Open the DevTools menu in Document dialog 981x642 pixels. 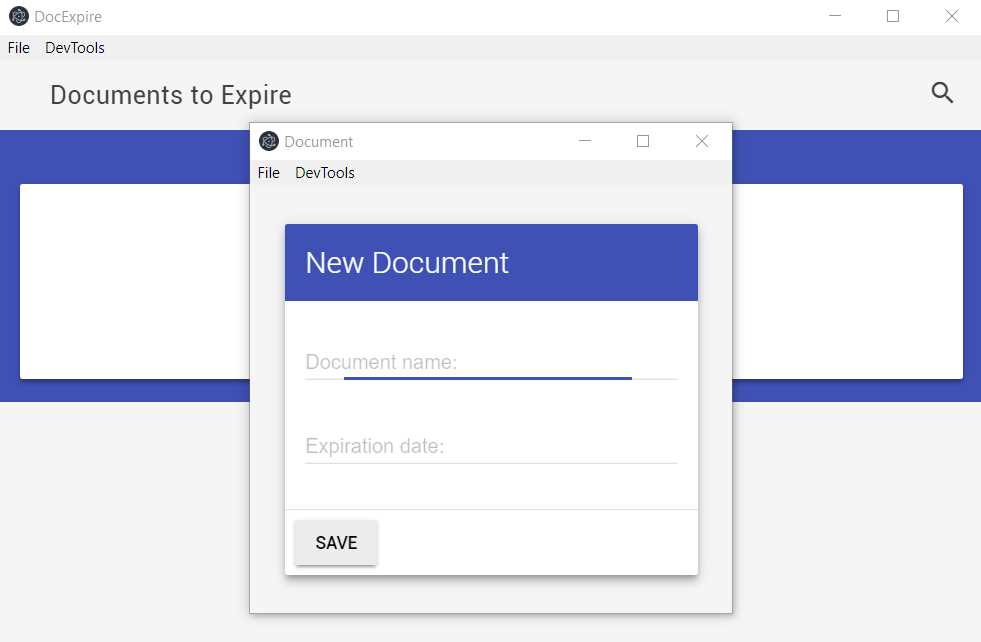pyautogui.click(x=324, y=172)
